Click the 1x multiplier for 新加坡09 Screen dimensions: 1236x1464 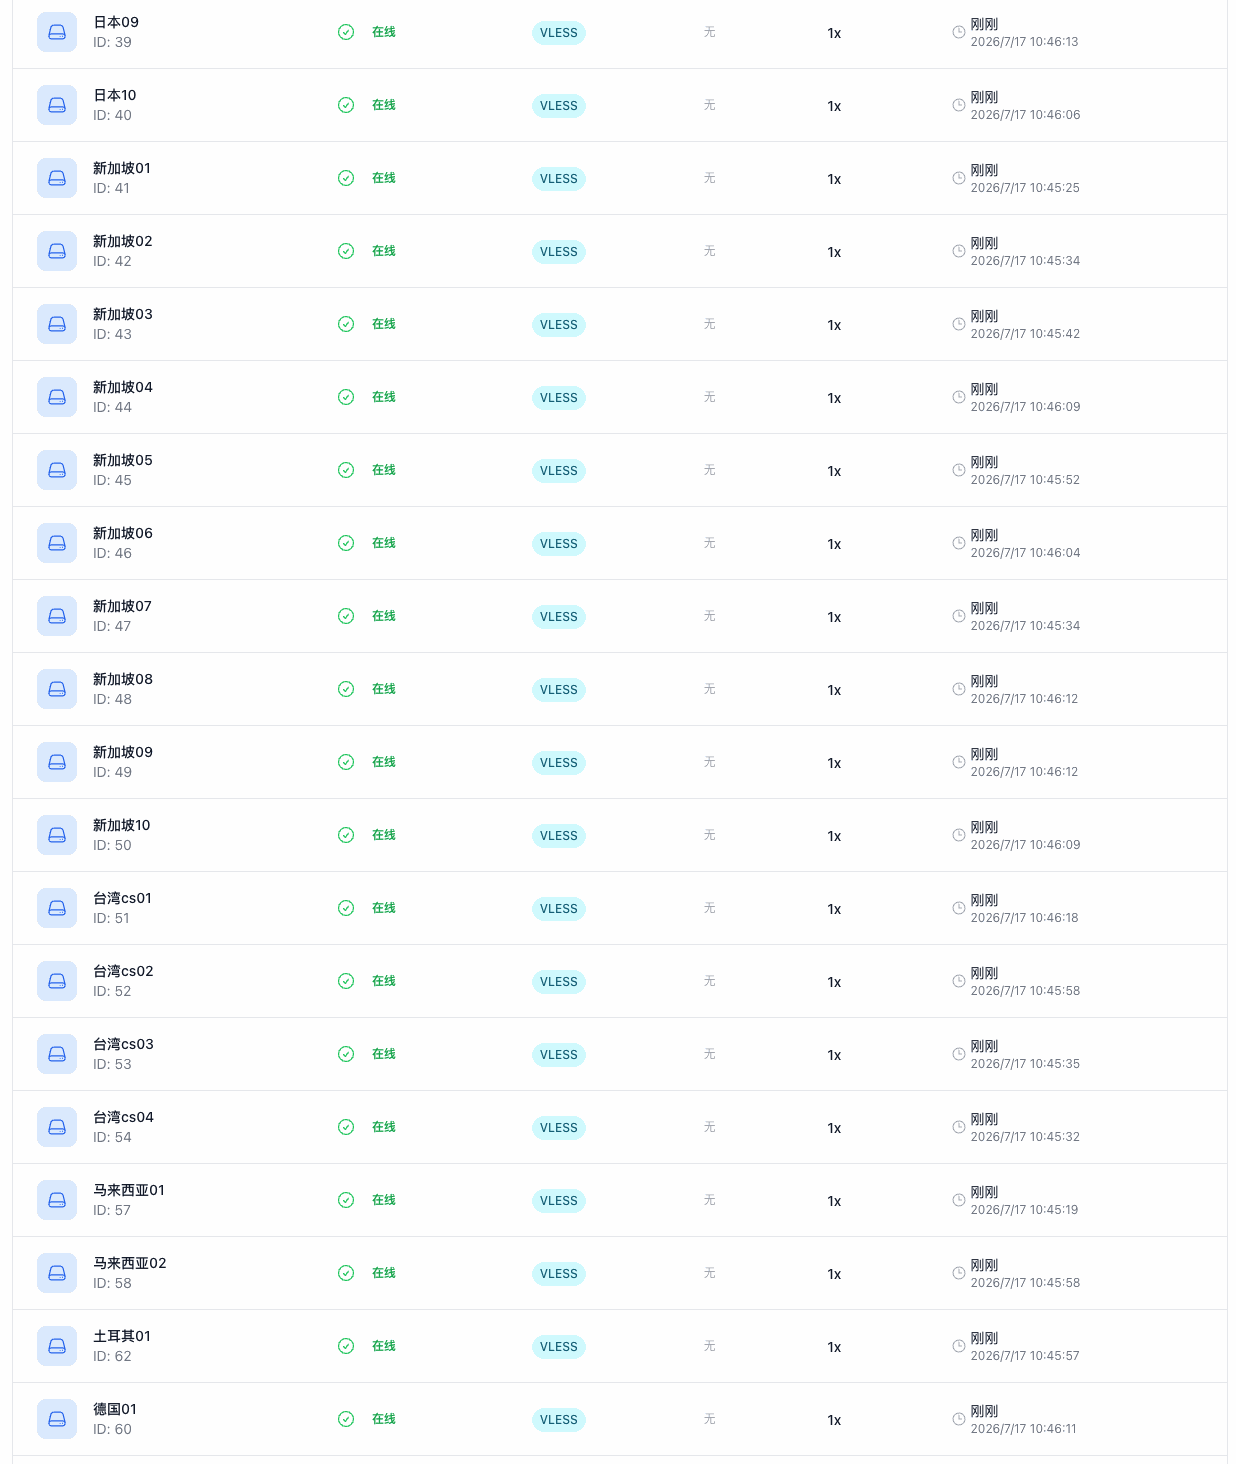[834, 763]
